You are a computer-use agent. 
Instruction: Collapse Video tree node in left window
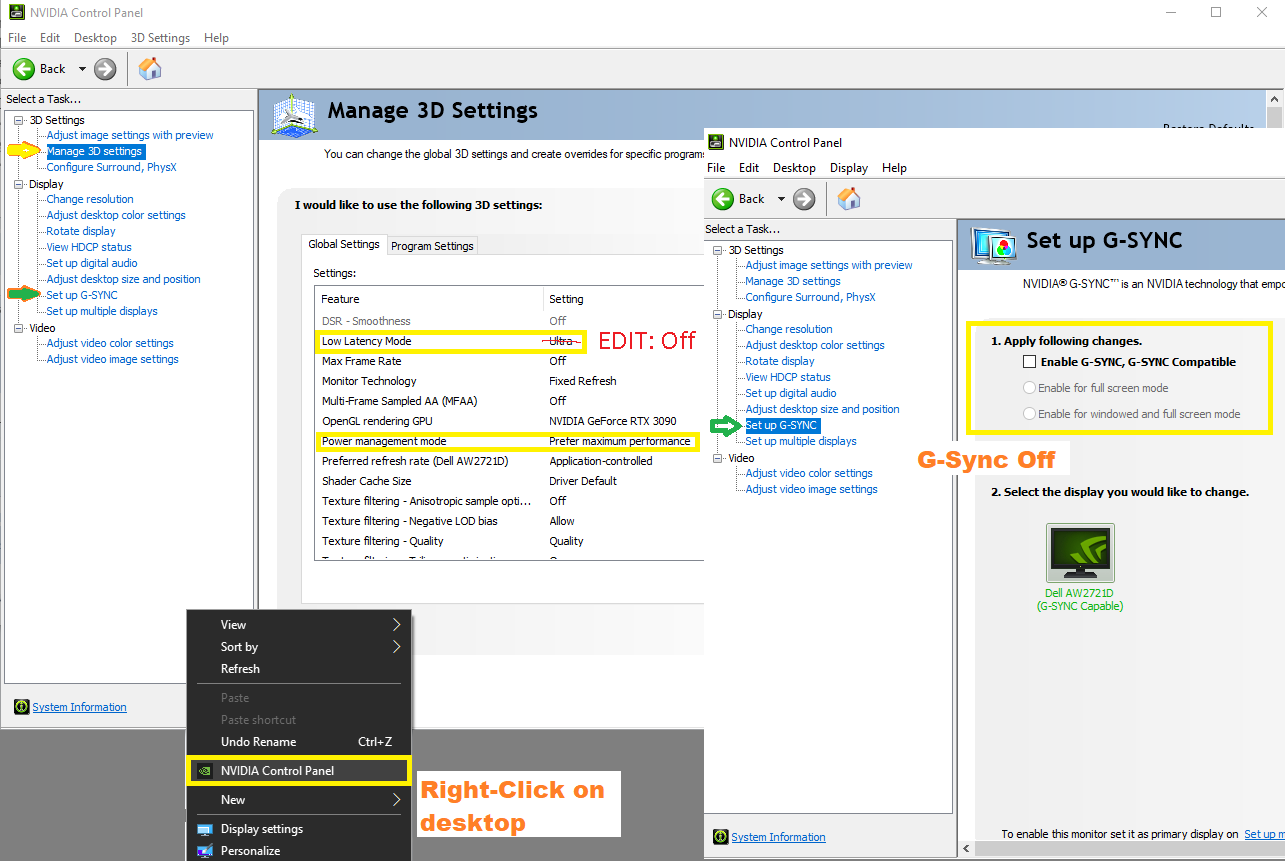pos(18,328)
